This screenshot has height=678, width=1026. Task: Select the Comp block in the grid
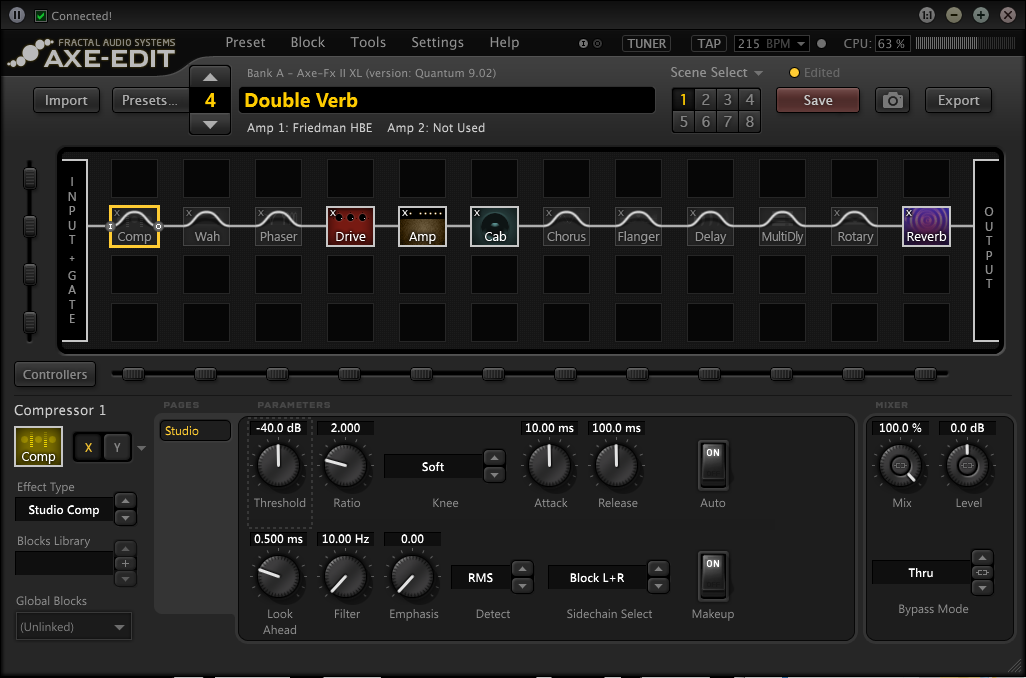(x=134, y=226)
